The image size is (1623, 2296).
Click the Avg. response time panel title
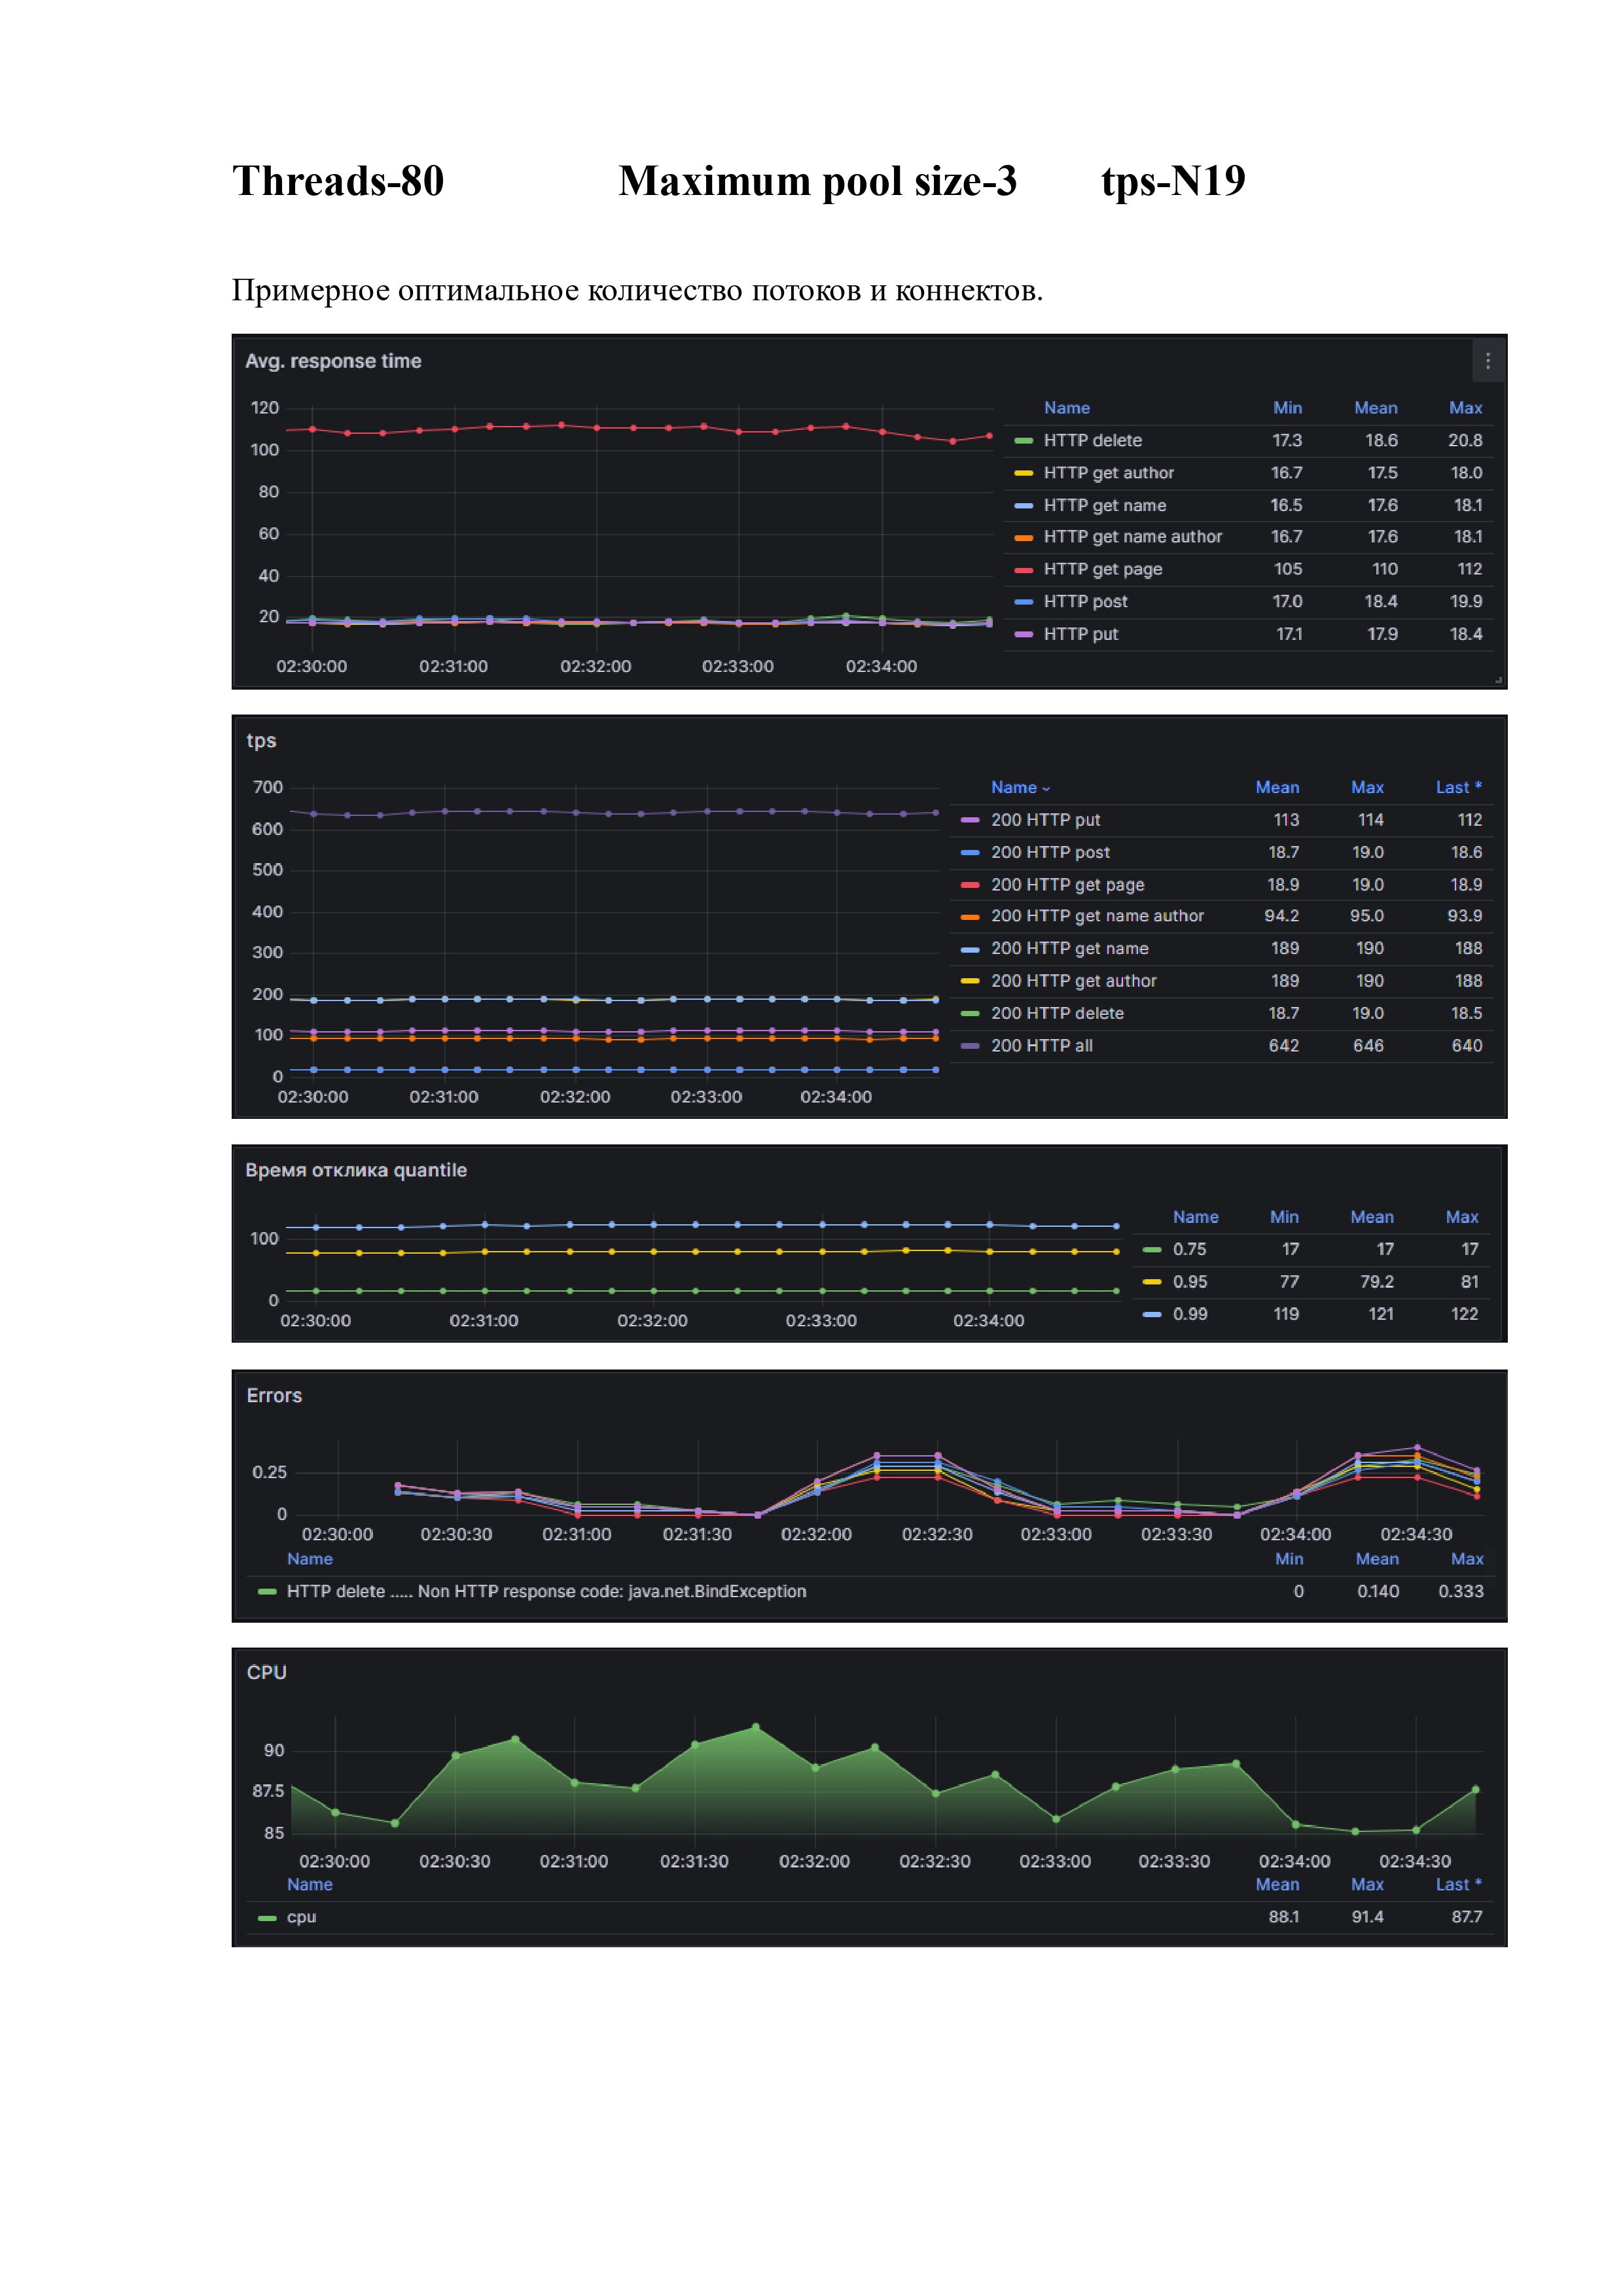[x=333, y=361]
